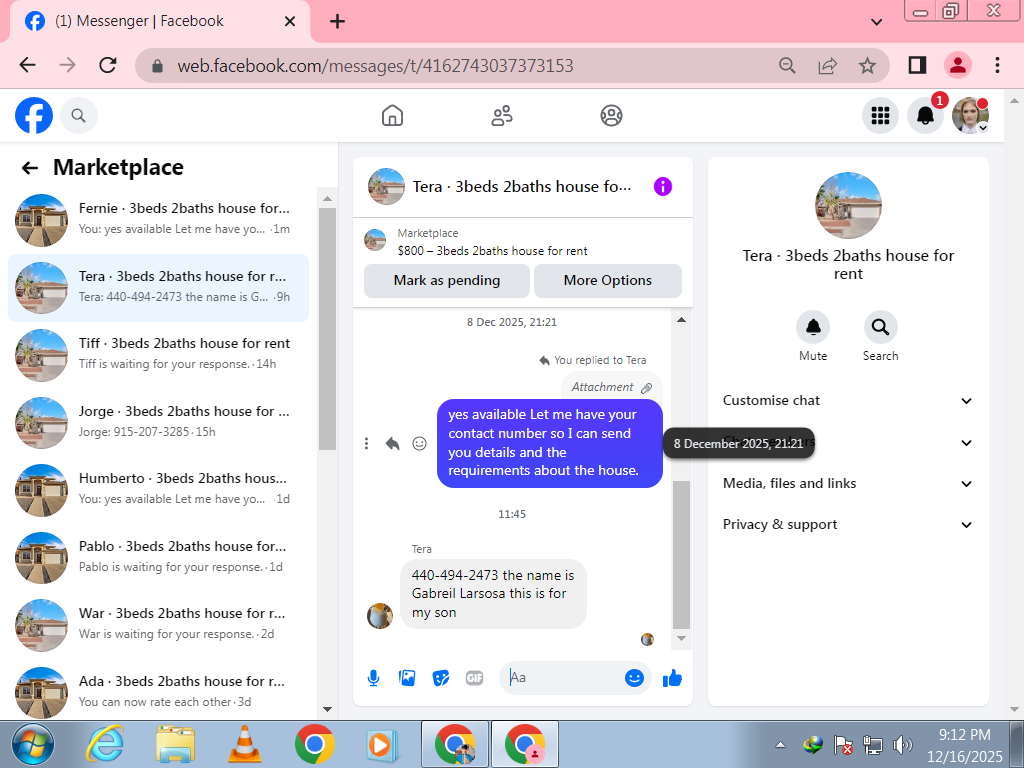Viewport: 1024px width, 768px height.
Task: Click the Facebook search magnifier icon
Action: [78, 116]
